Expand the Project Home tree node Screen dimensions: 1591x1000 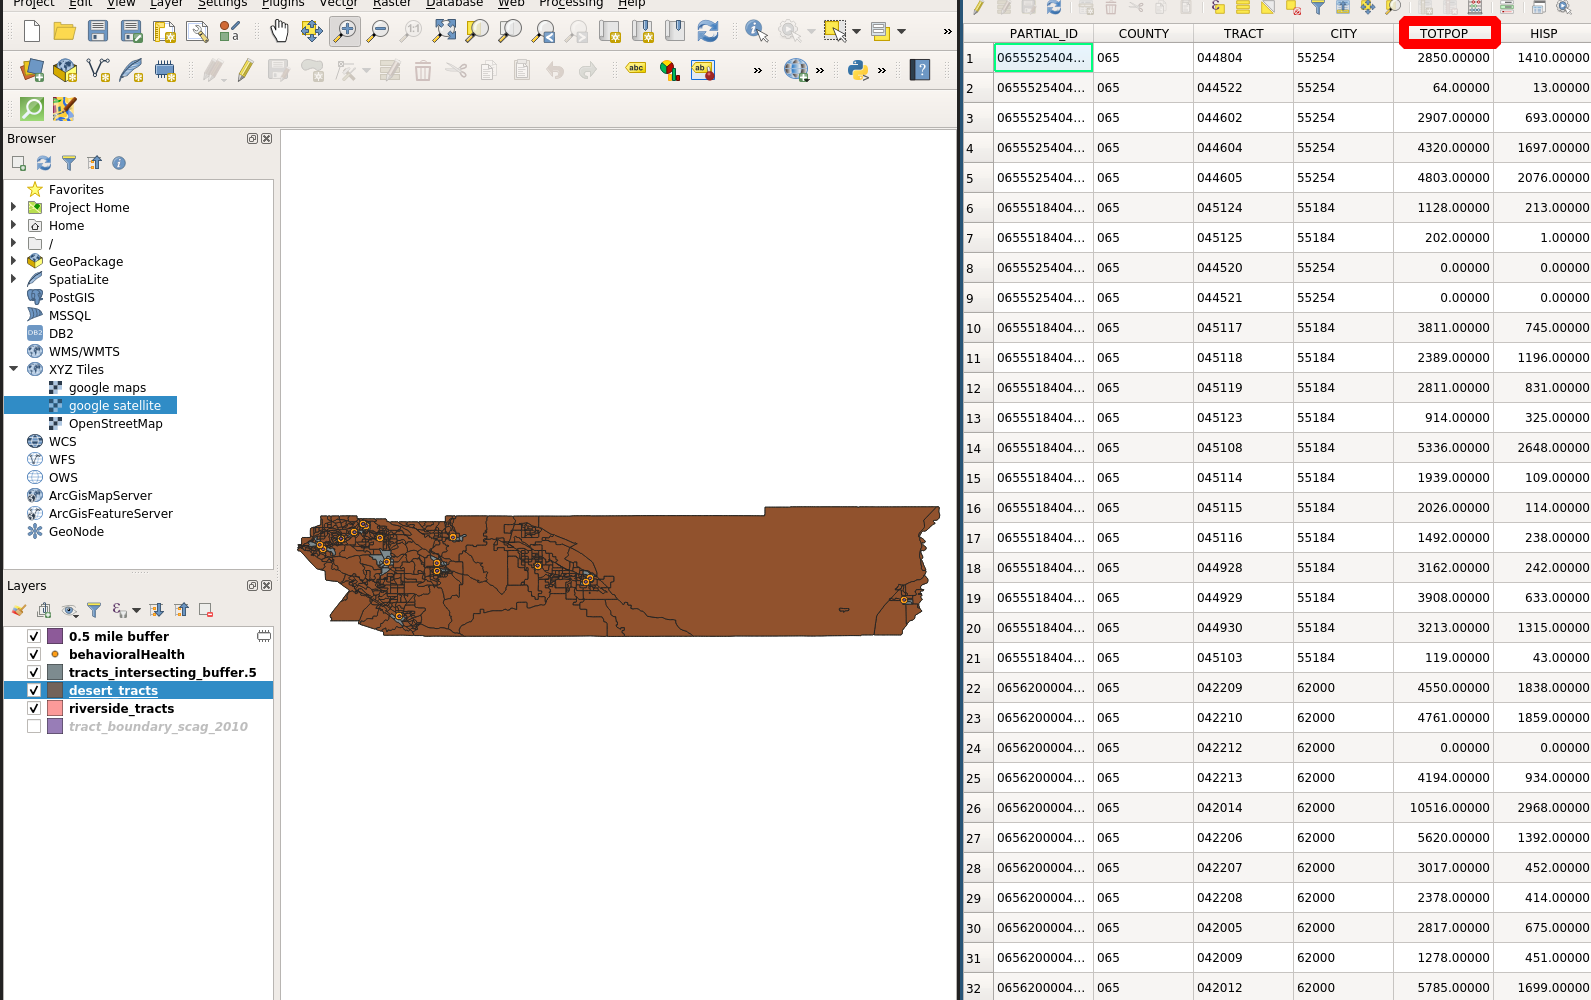click(14, 208)
